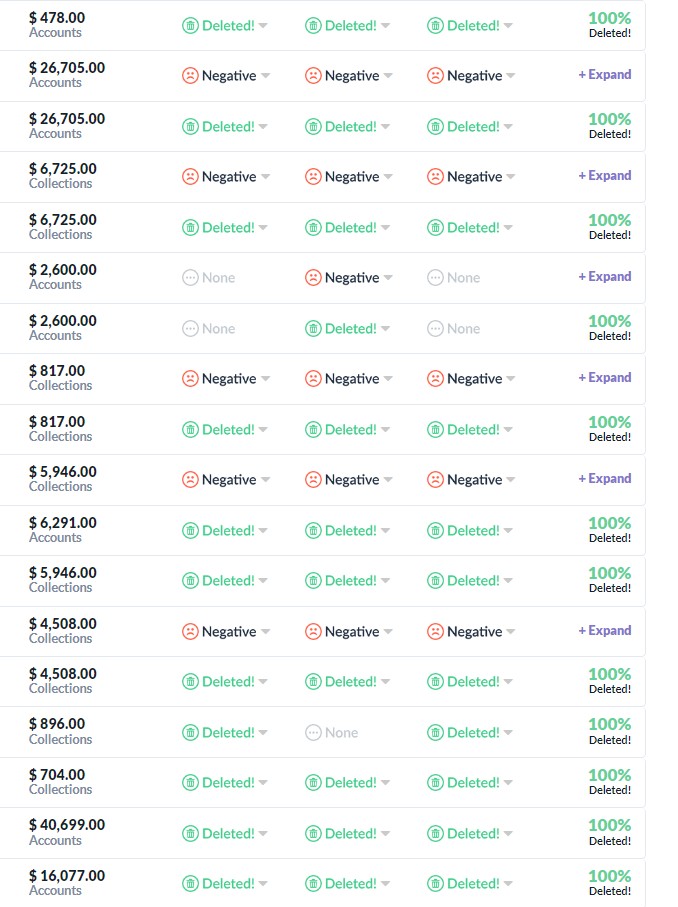Viewport: 678px width, 907px height.
Task: Click 100% Deleted label in $16,077.00 row
Action: pos(609,882)
